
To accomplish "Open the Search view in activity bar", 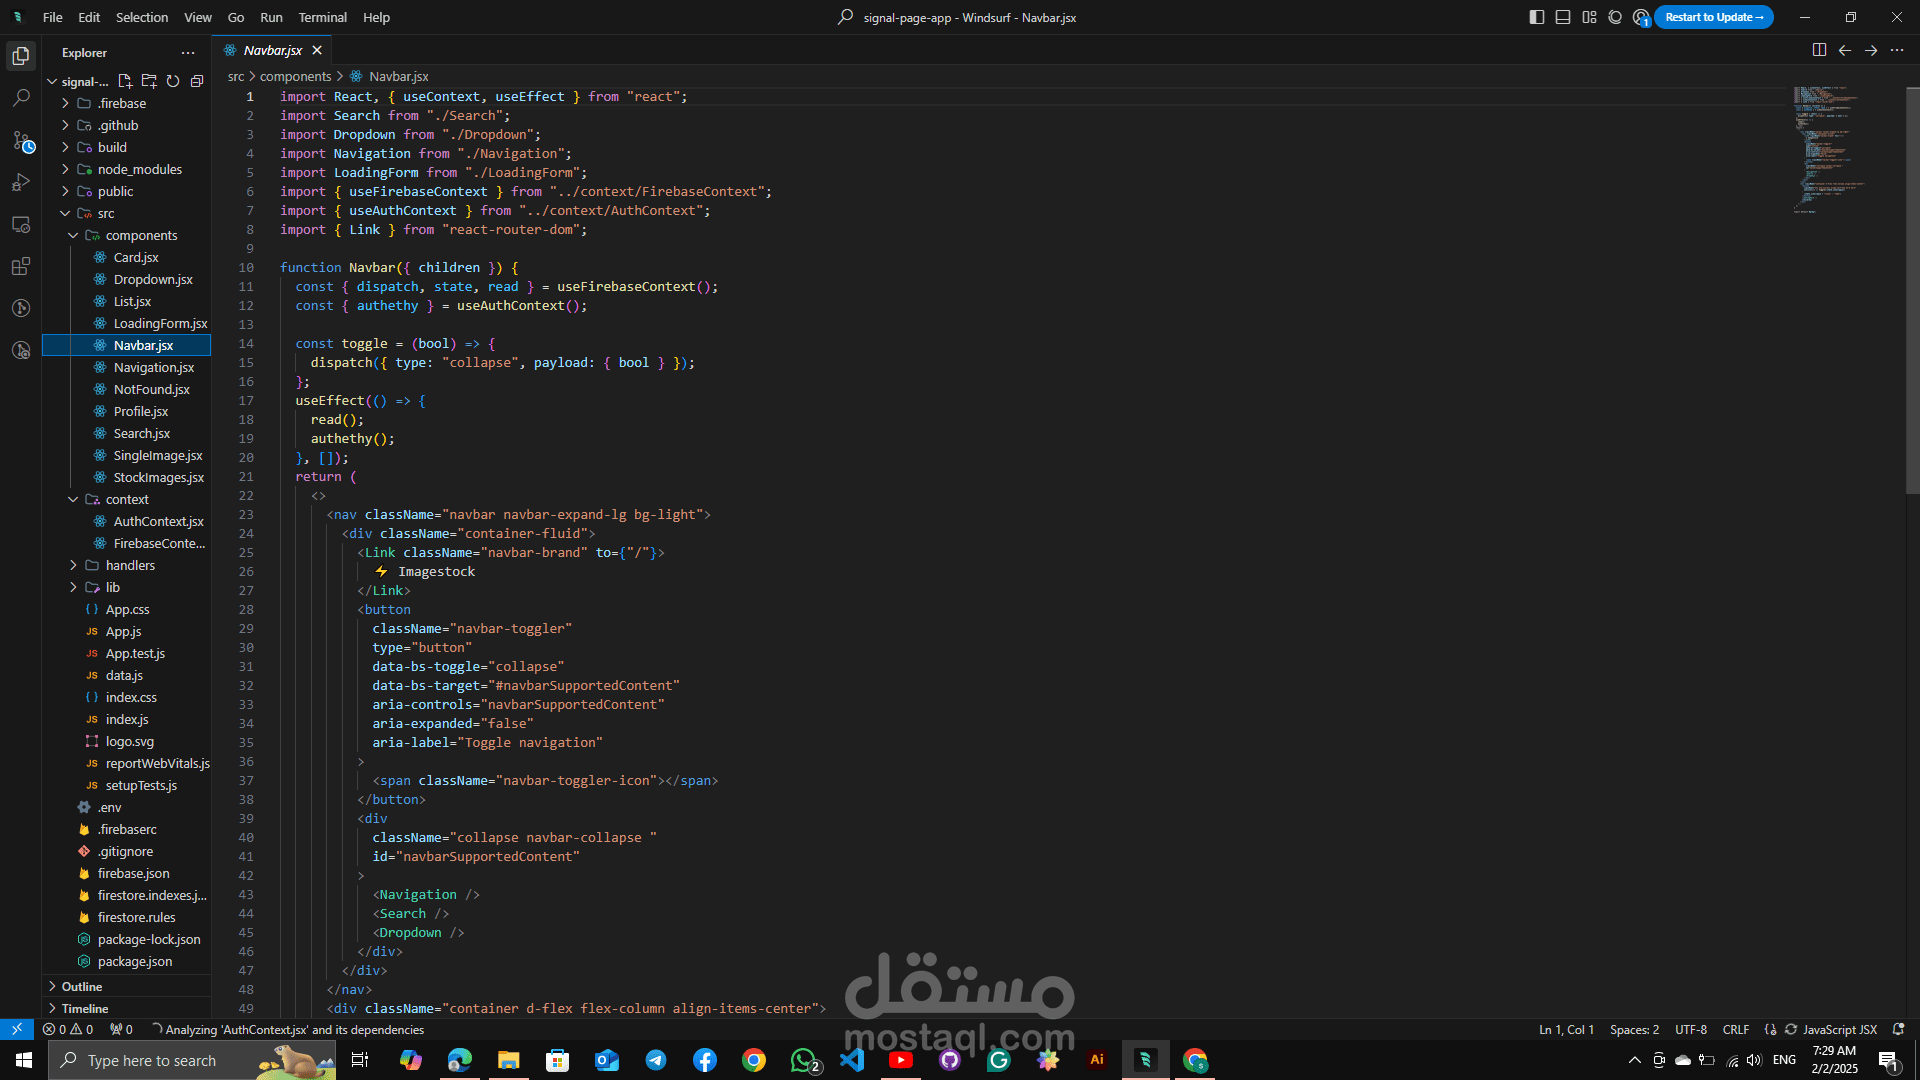I will coord(21,98).
